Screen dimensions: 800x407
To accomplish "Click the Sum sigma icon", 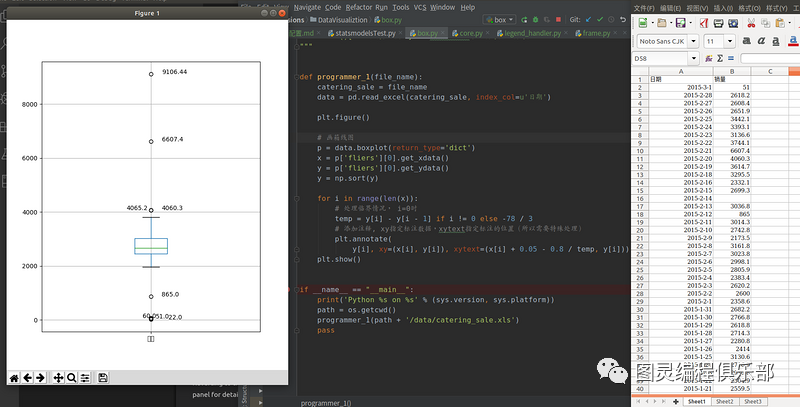I will pyautogui.click(x=720, y=59).
